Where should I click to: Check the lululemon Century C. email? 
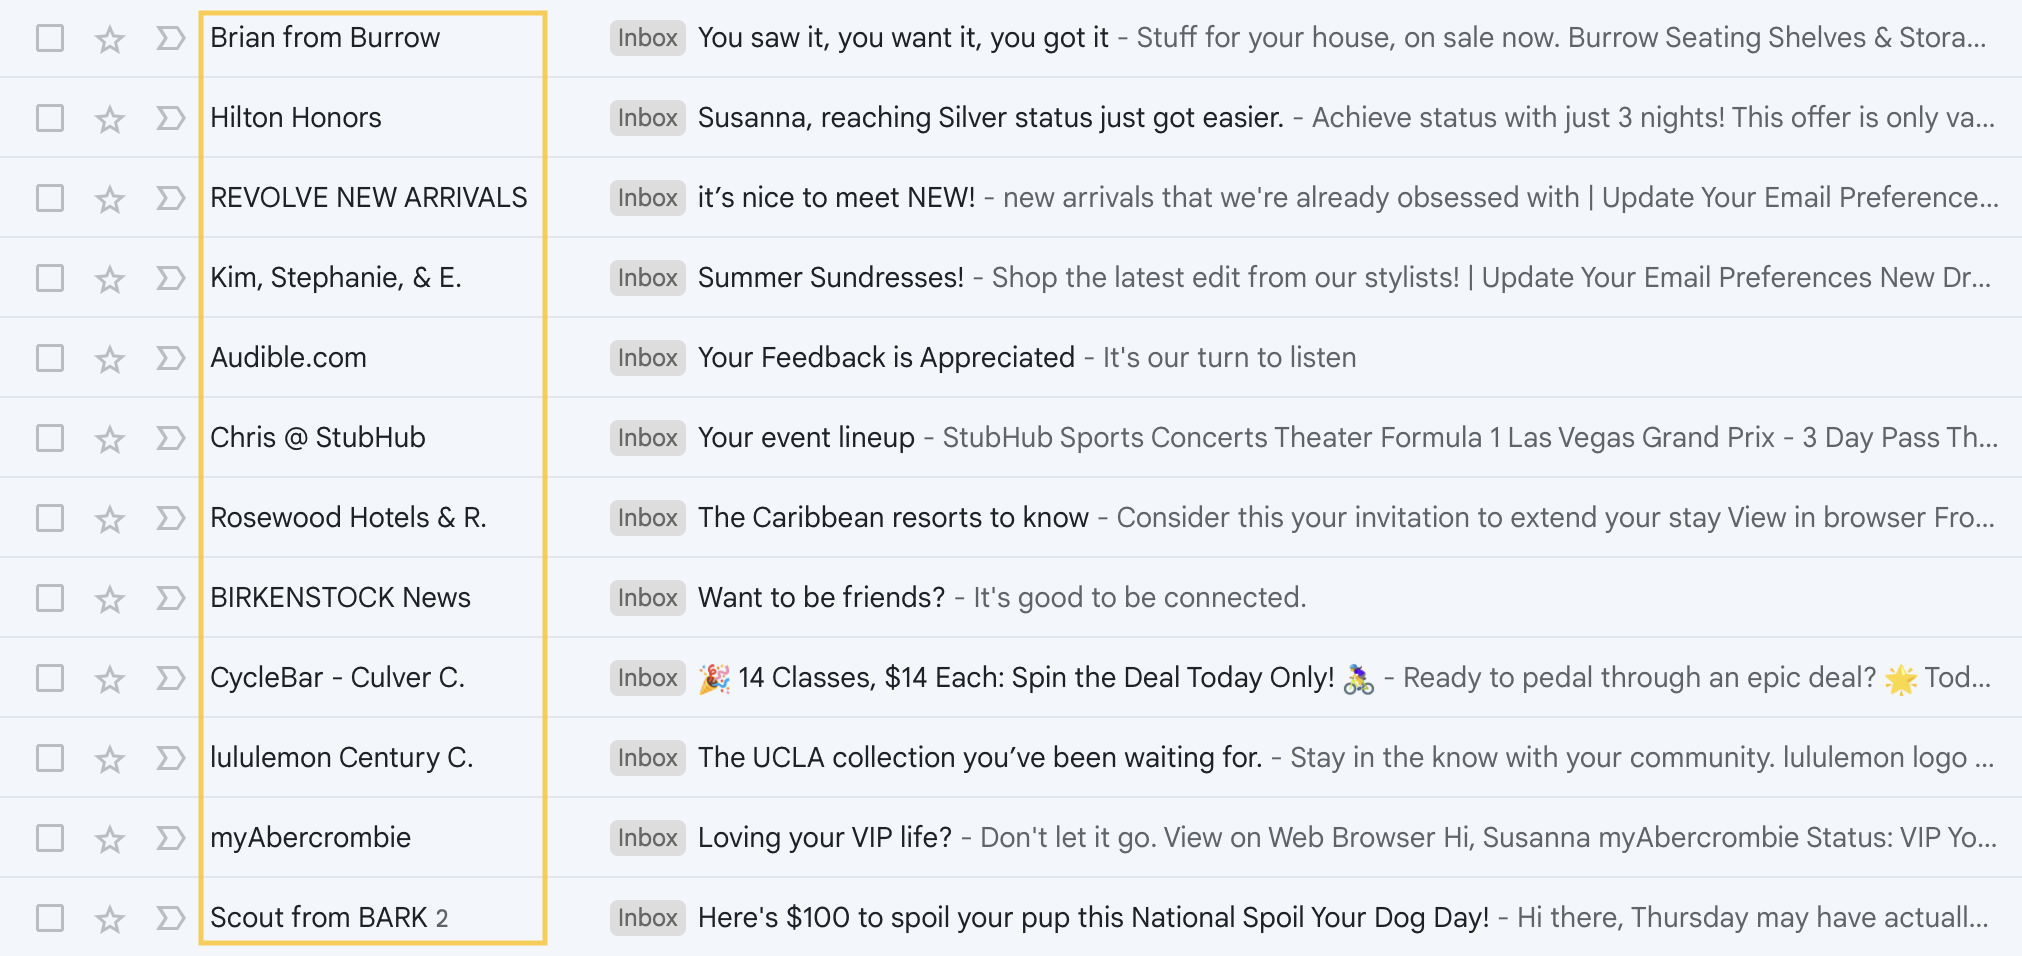pos(50,758)
